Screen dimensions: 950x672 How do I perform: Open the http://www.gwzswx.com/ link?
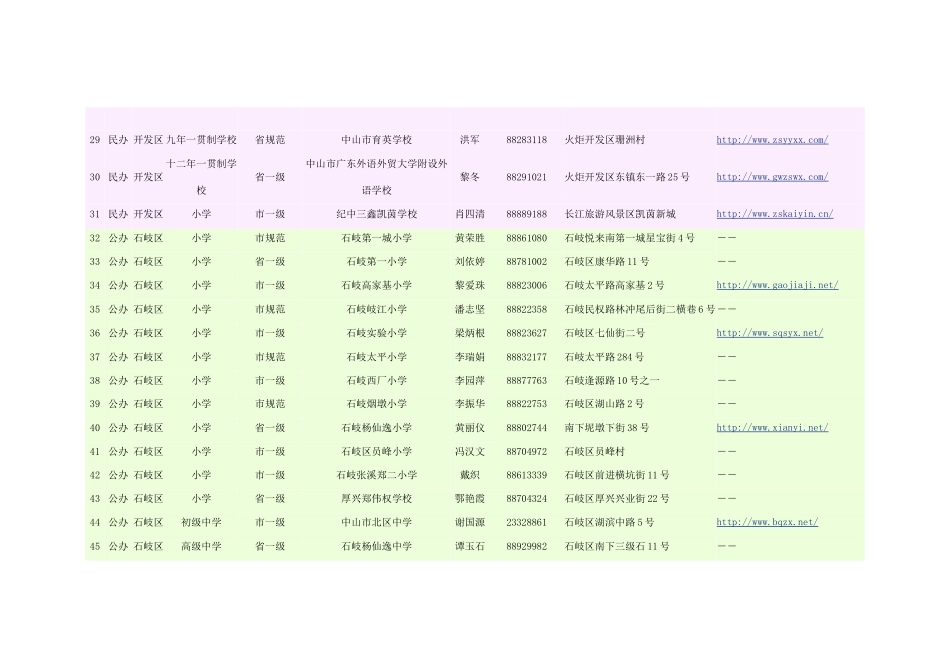[772, 177]
